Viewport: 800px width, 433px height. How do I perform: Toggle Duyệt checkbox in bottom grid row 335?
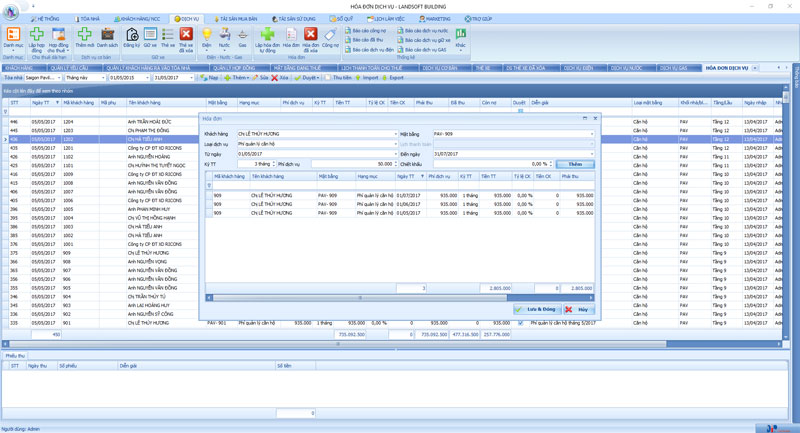point(520,323)
